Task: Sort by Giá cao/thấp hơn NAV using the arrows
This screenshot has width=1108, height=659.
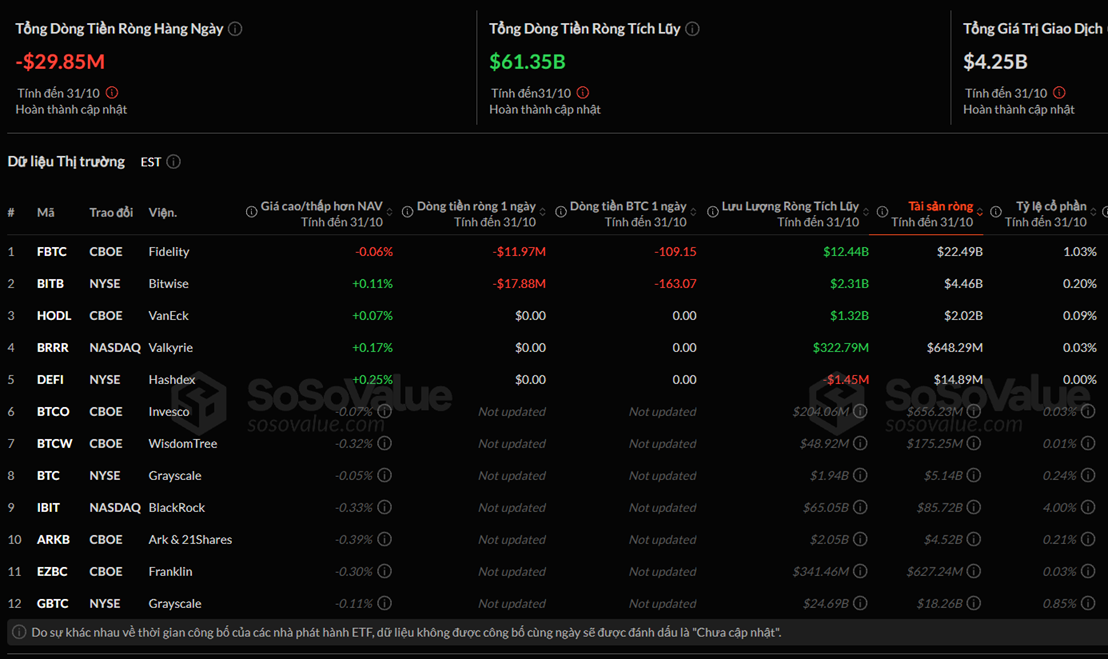Action: click(390, 212)
